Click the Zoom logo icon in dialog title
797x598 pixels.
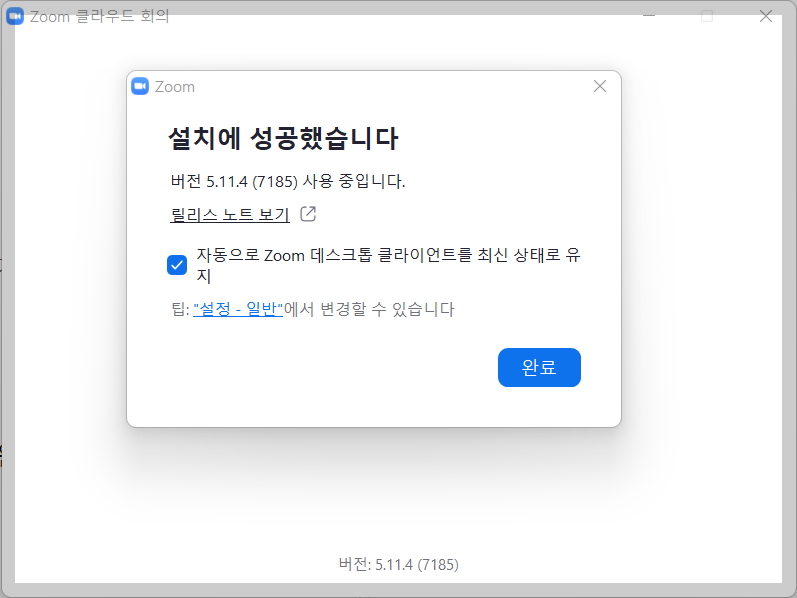click(140, 86)
